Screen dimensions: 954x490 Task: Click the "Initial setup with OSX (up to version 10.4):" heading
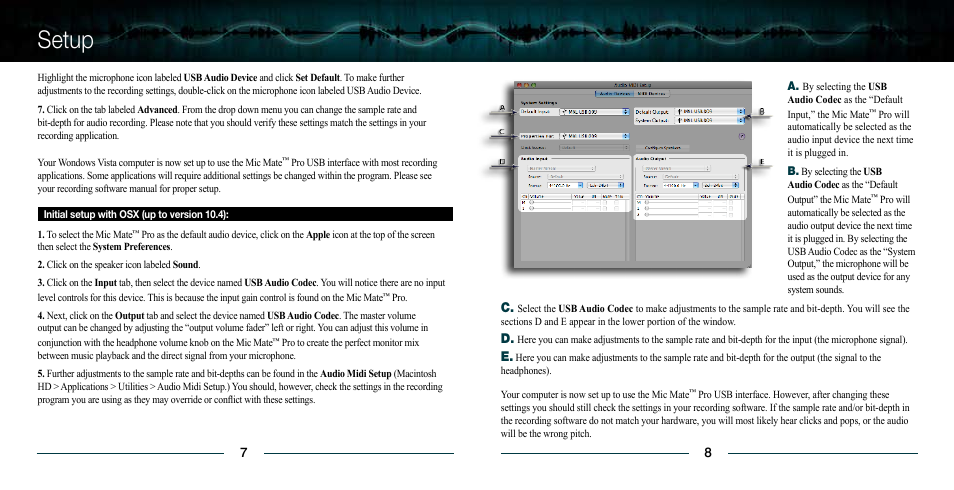point(136,214)
